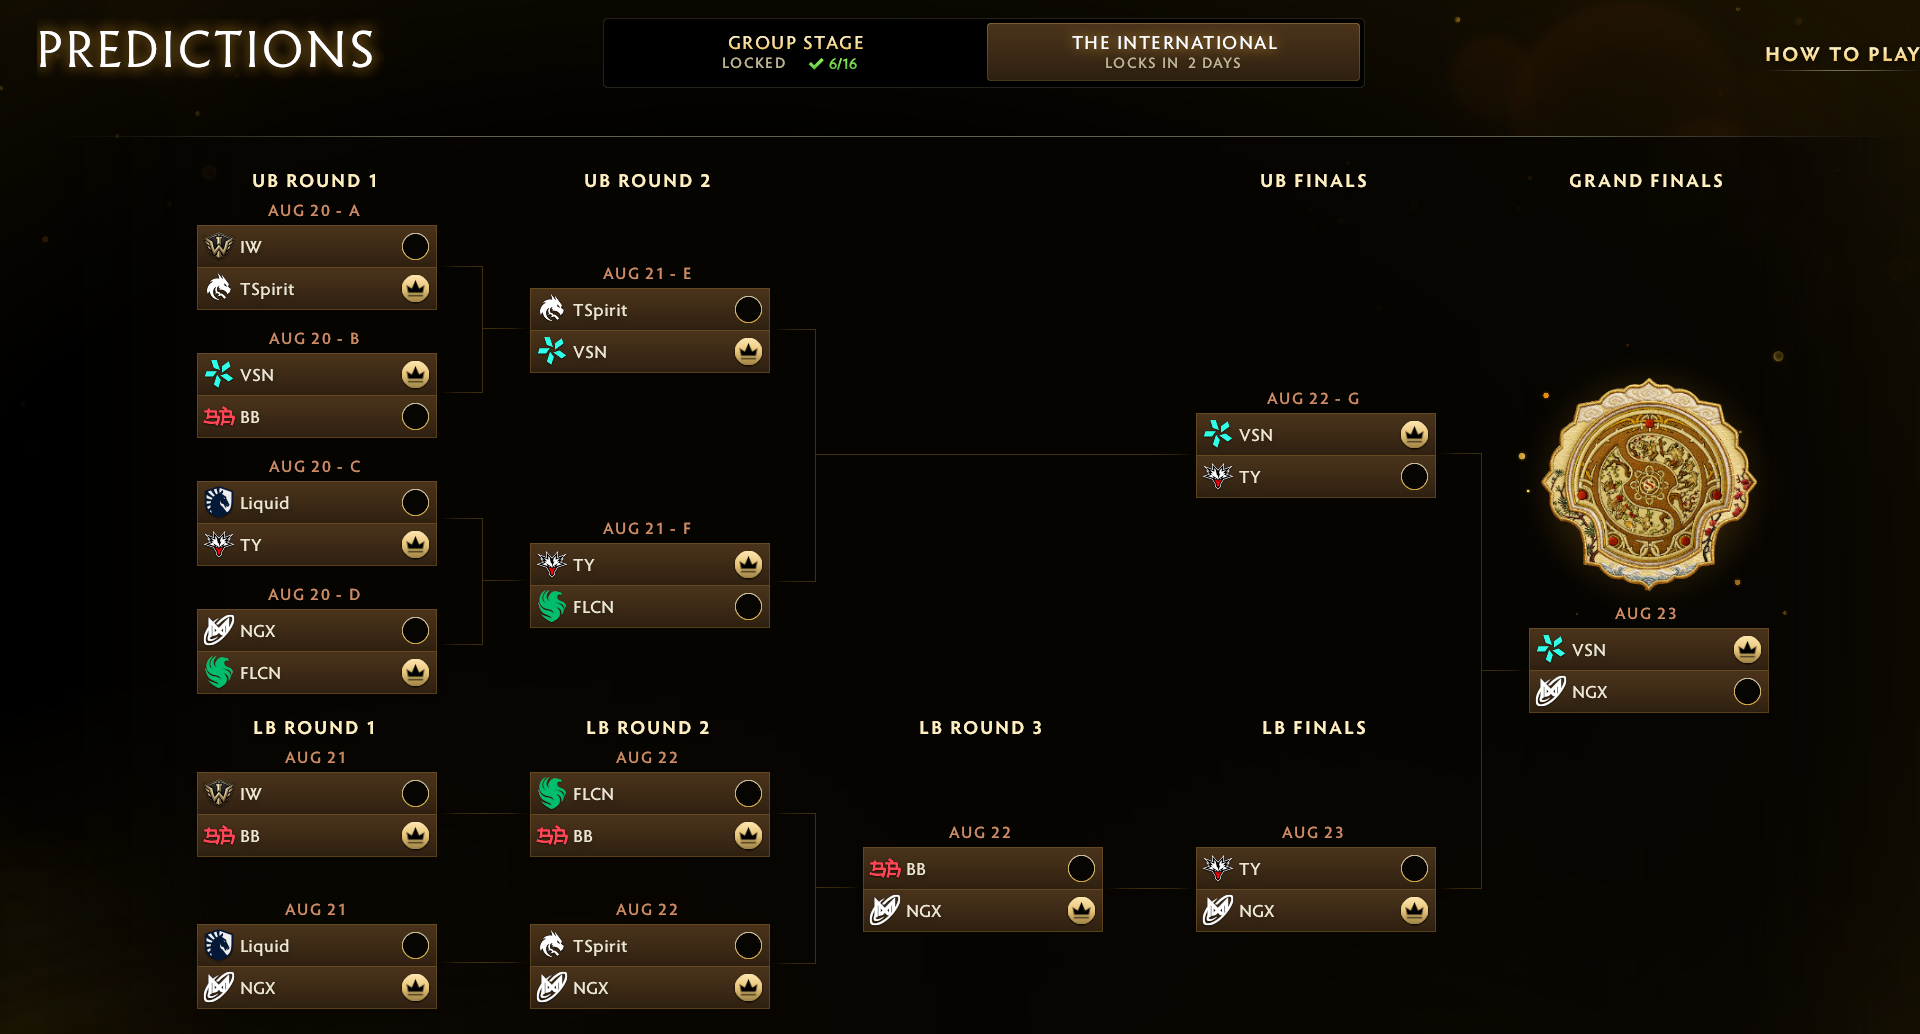The height and width of the screenshot is (1034, 1920).
Task: Switch to The International tab
Action: (x=1173, y=52)
